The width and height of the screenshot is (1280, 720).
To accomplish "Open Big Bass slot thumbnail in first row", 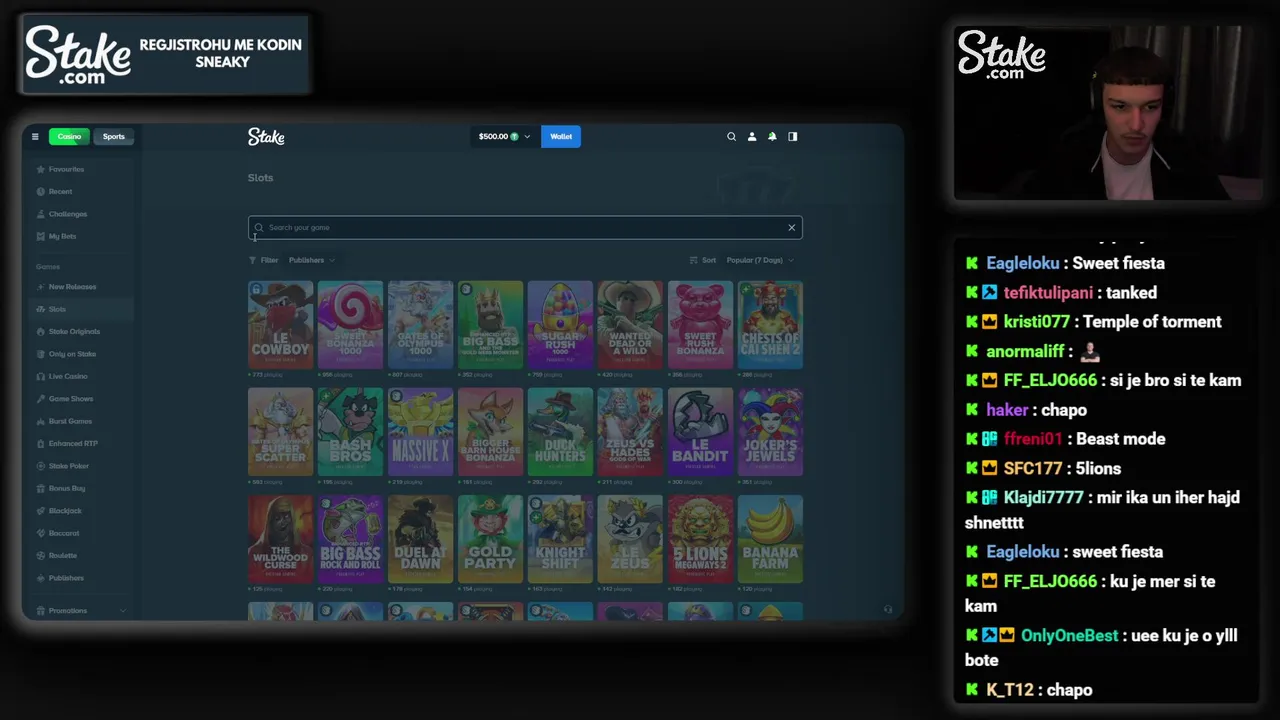I will [x=490, y=325].
